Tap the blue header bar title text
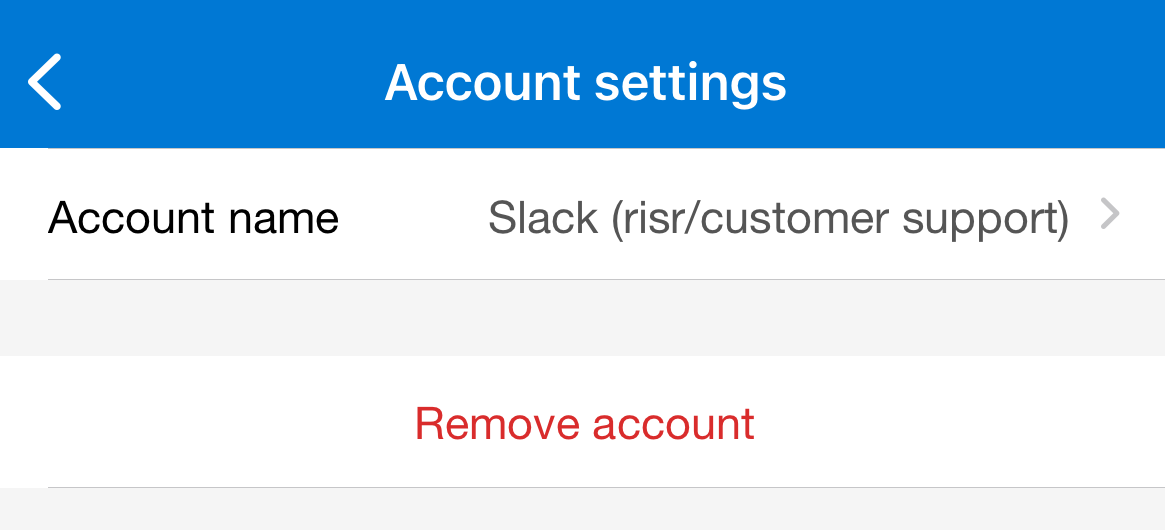 point(585,81)
